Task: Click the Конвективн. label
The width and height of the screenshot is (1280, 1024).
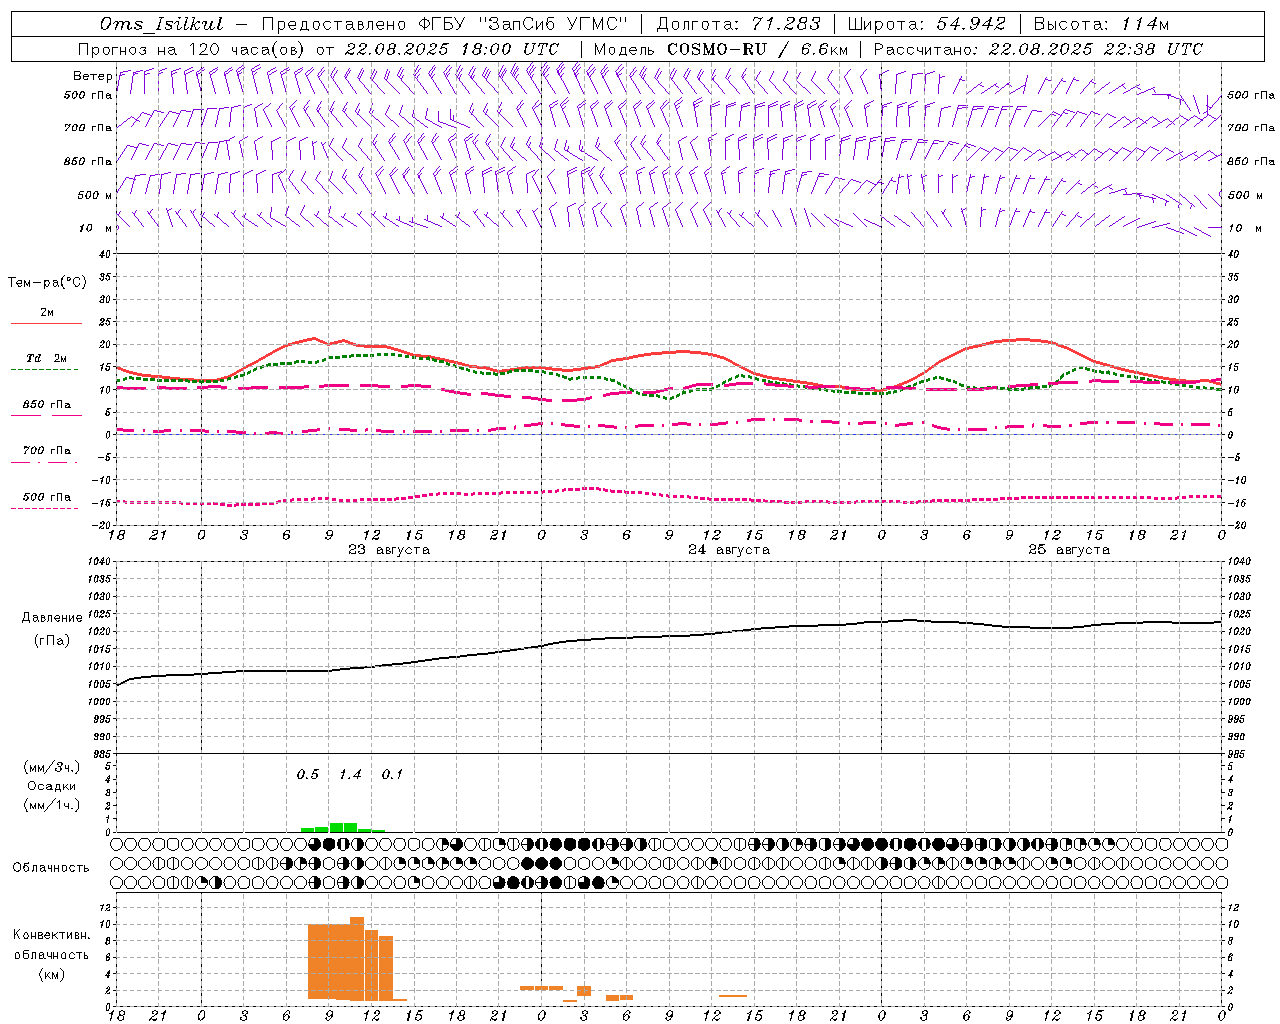Action: click(52, 935)
